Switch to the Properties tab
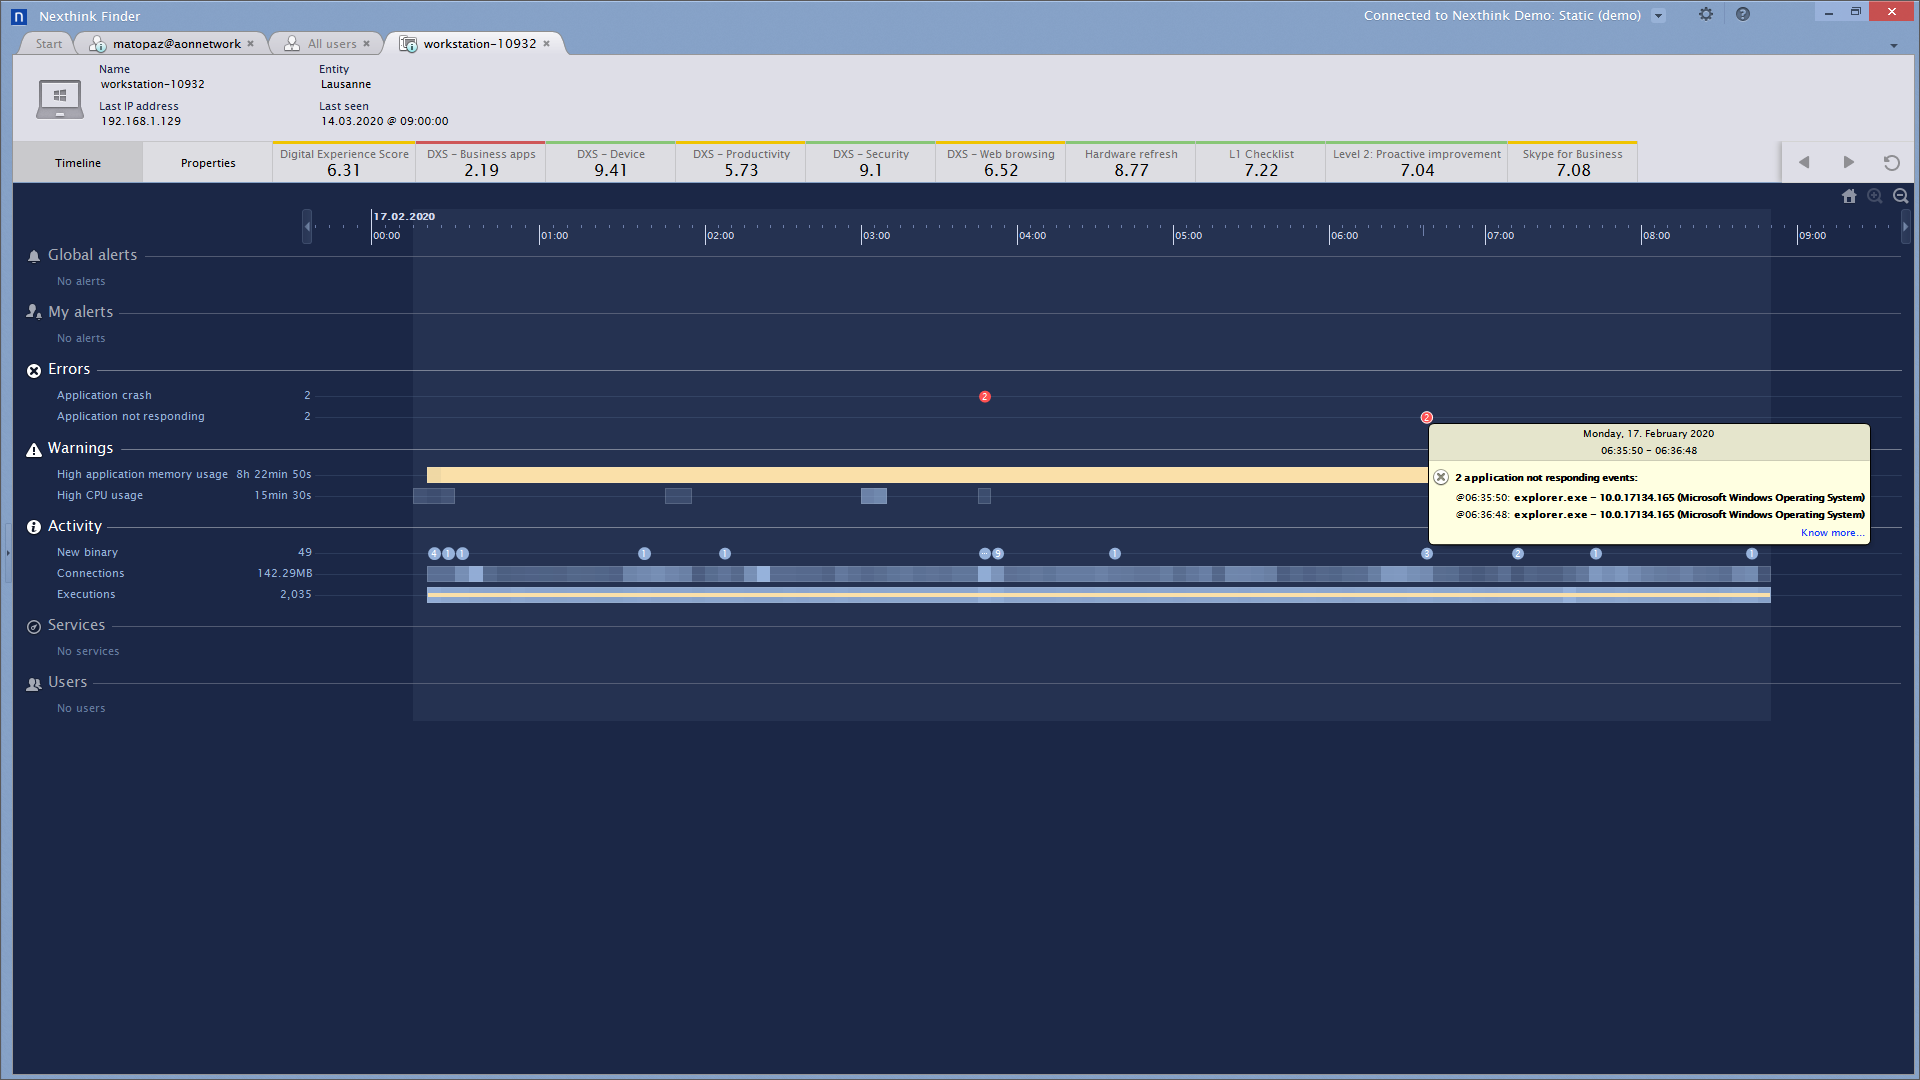Screen dimensions: 1920x1080 [208, 163]
